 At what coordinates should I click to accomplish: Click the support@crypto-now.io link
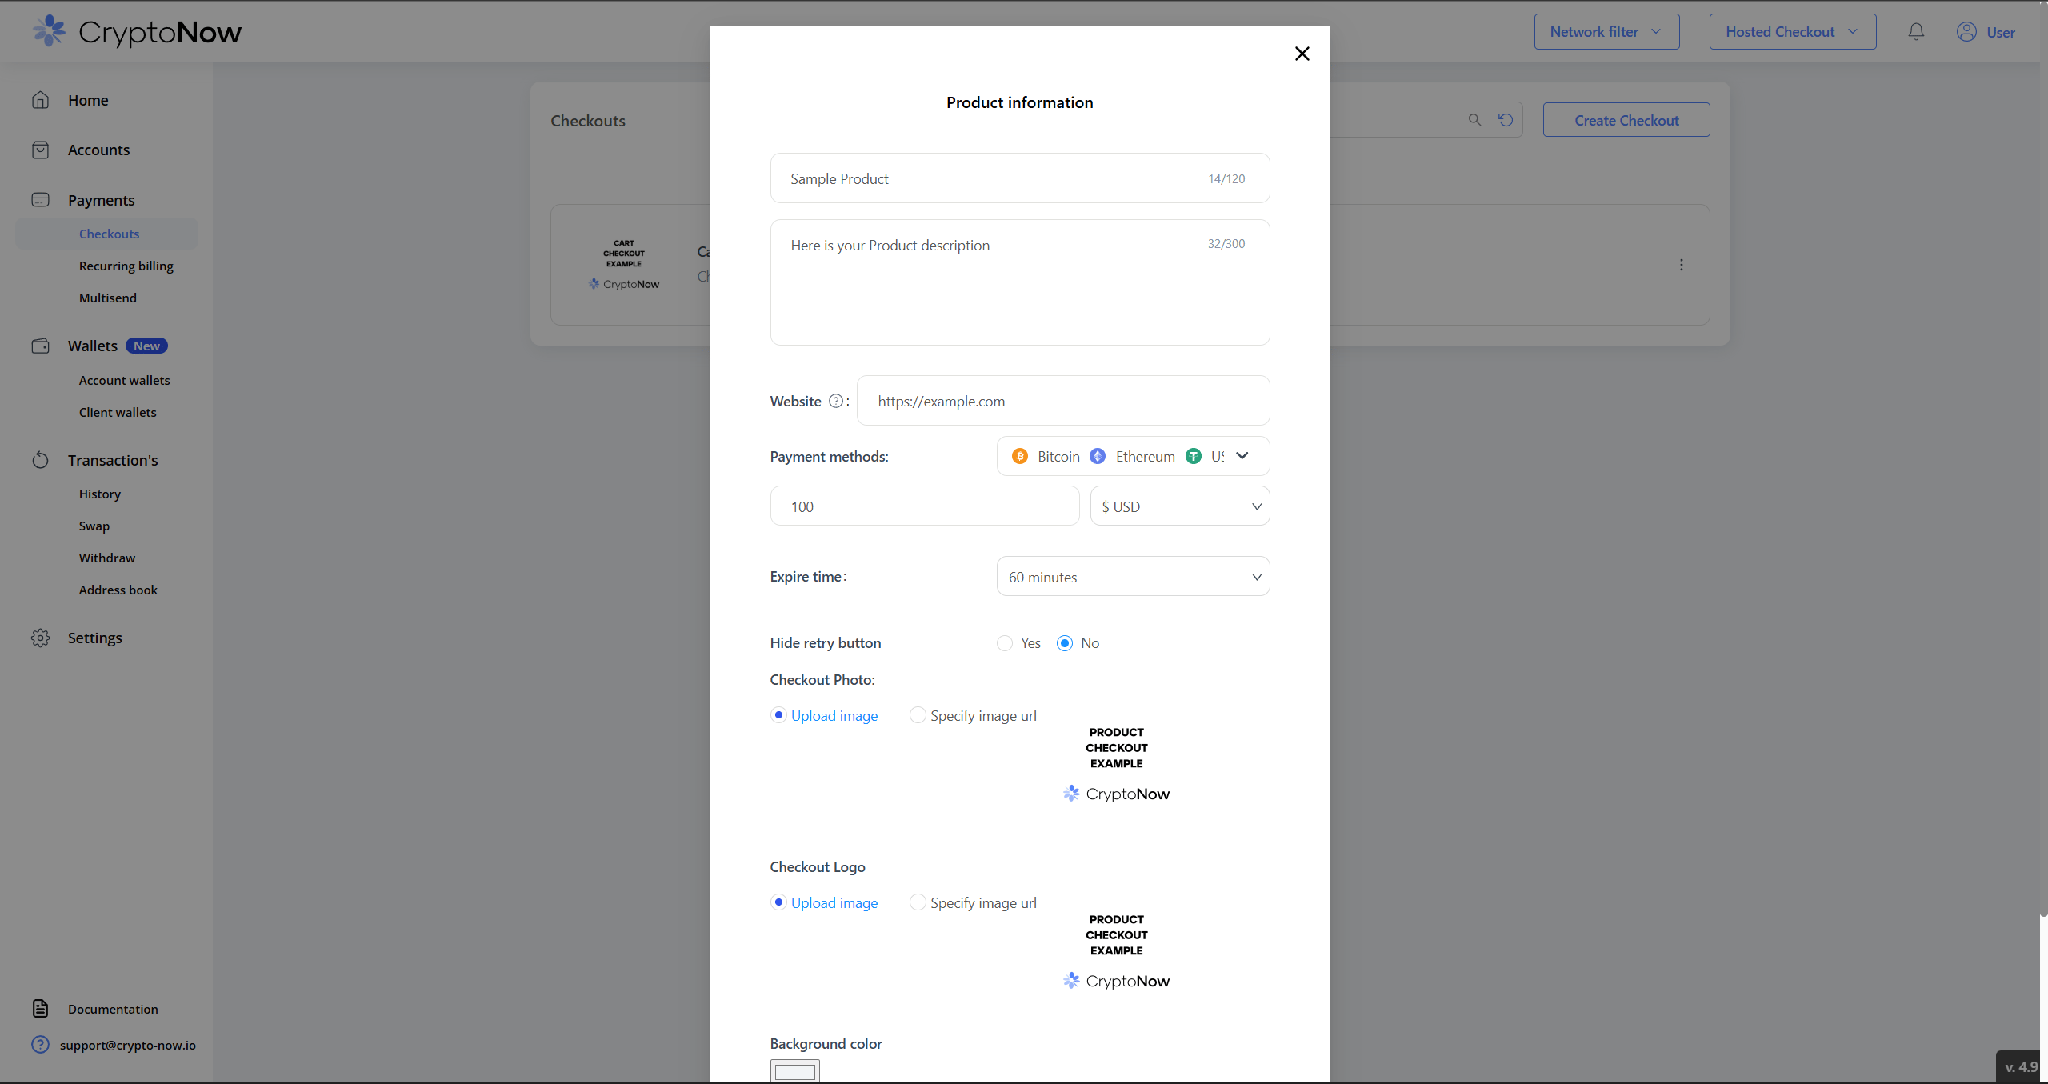click(127, 1045)
